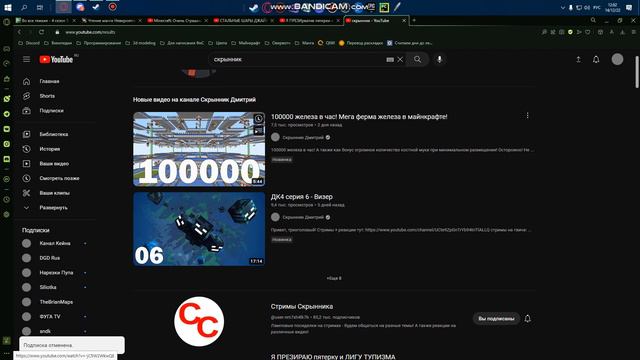Screen dimensions: 640x360
Task: Open channel Скрынник Дмитрий under first video
Action: [x=303, y=138]
